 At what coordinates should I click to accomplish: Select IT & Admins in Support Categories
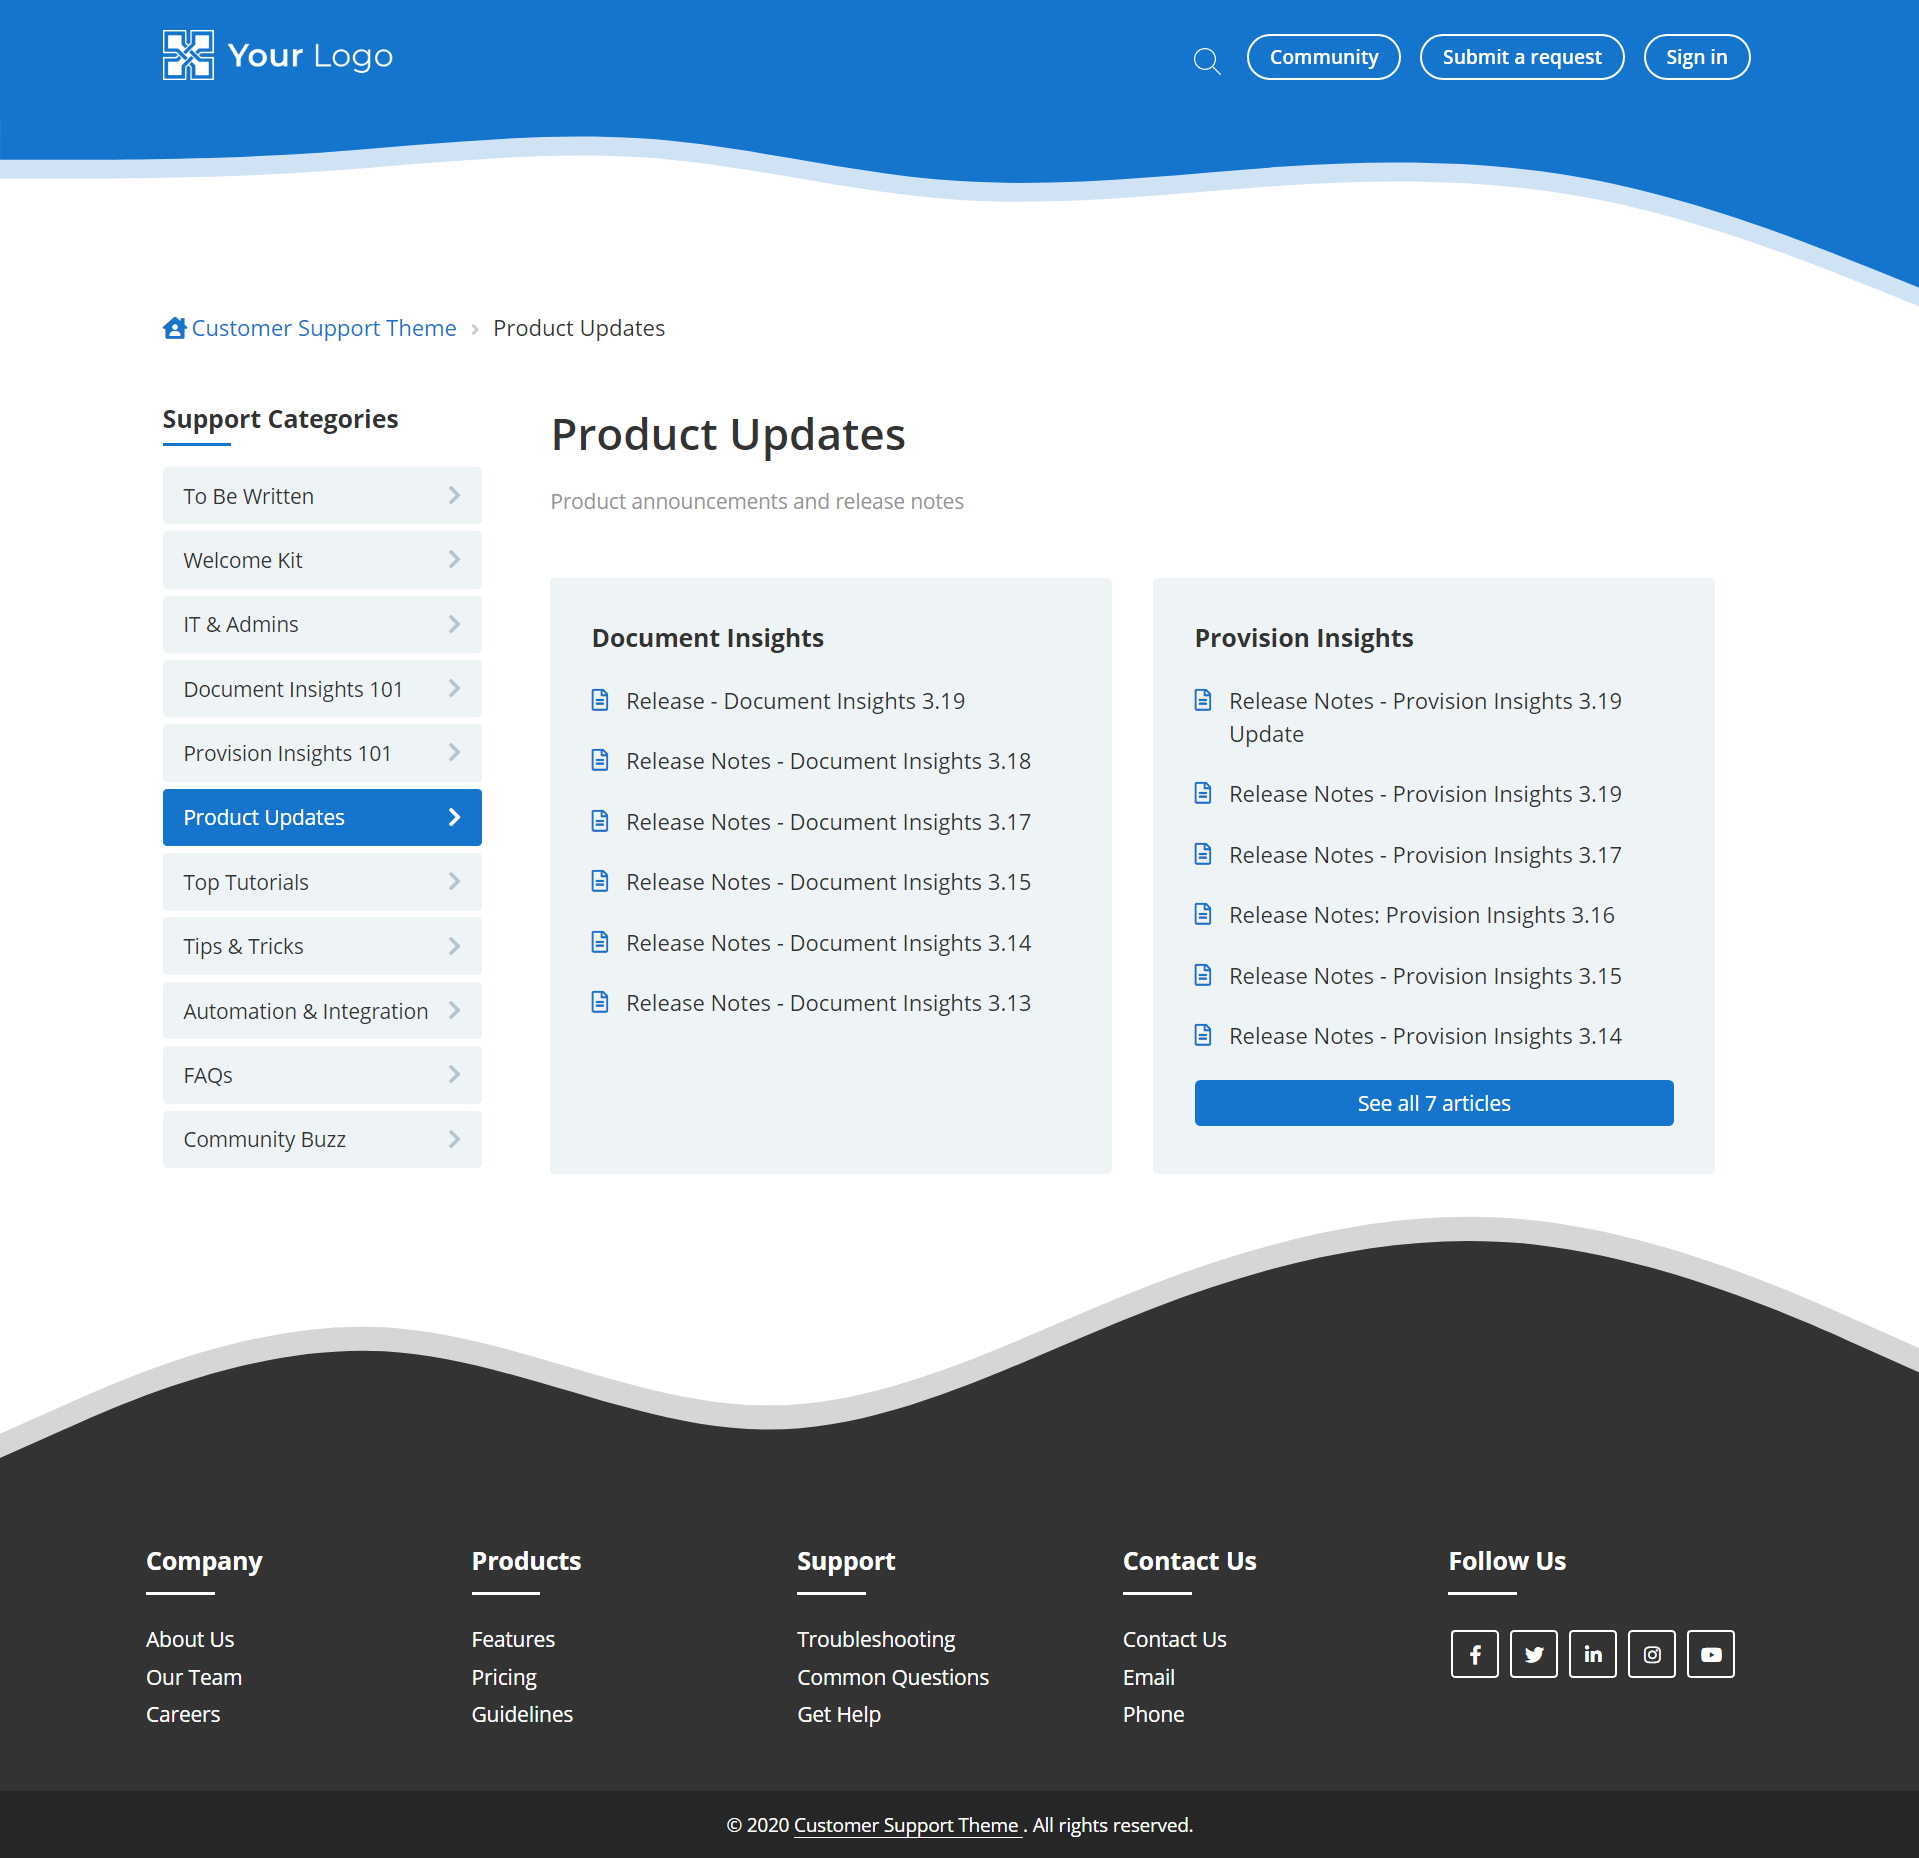pos(241,625)
